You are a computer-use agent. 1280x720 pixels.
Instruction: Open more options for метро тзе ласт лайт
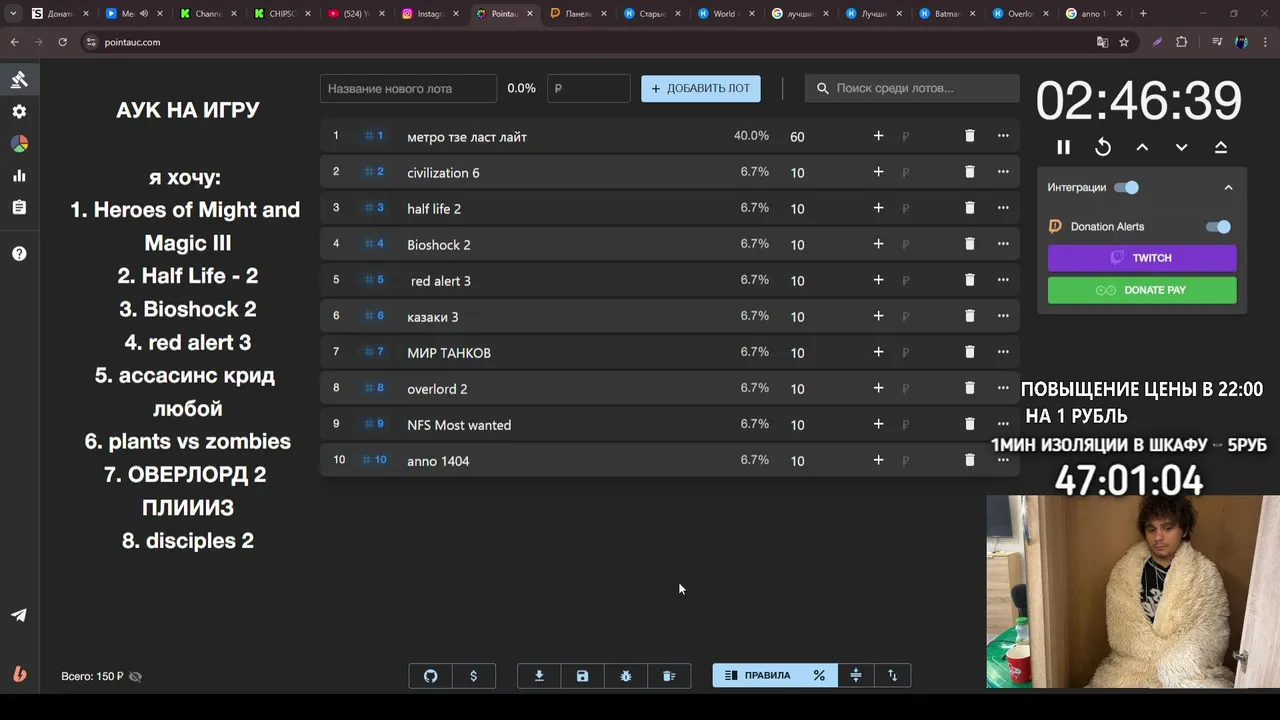pos(1003,136)
